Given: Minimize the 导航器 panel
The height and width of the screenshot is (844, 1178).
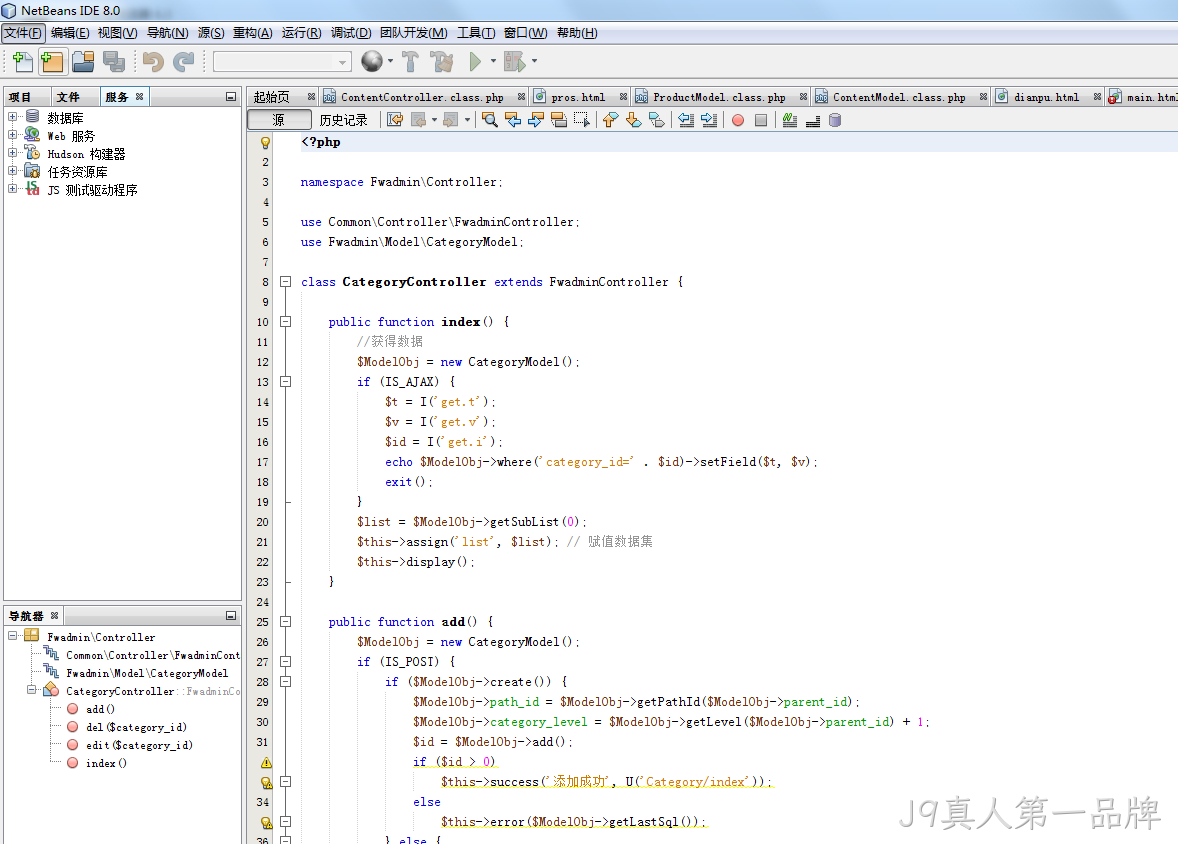Looking at the screenshot, I should point(231,616).
